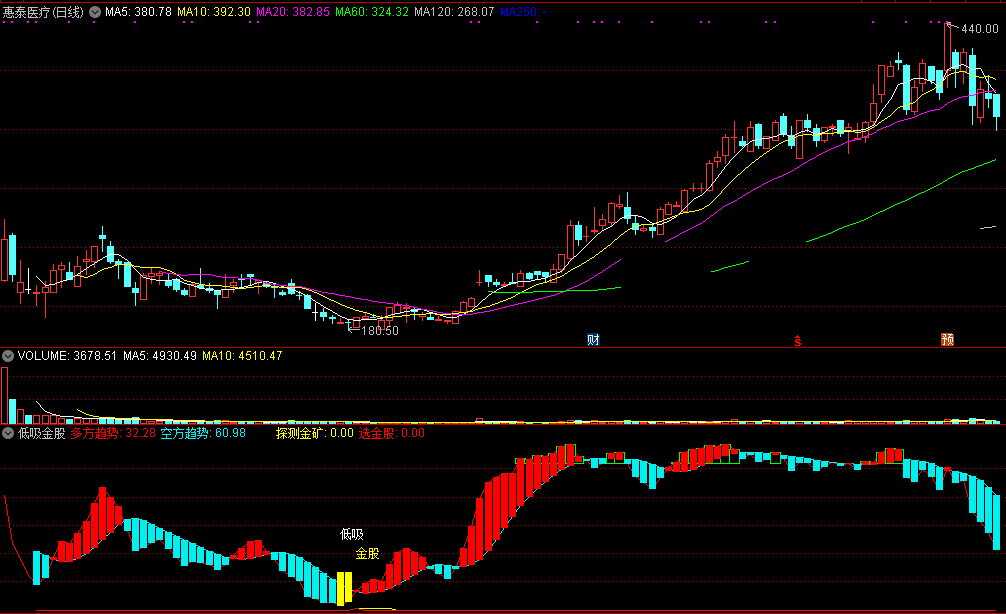Click the 探测金矿: 0.00 value
Screen dimensions: 1006x614
click(x=314, y=433)
